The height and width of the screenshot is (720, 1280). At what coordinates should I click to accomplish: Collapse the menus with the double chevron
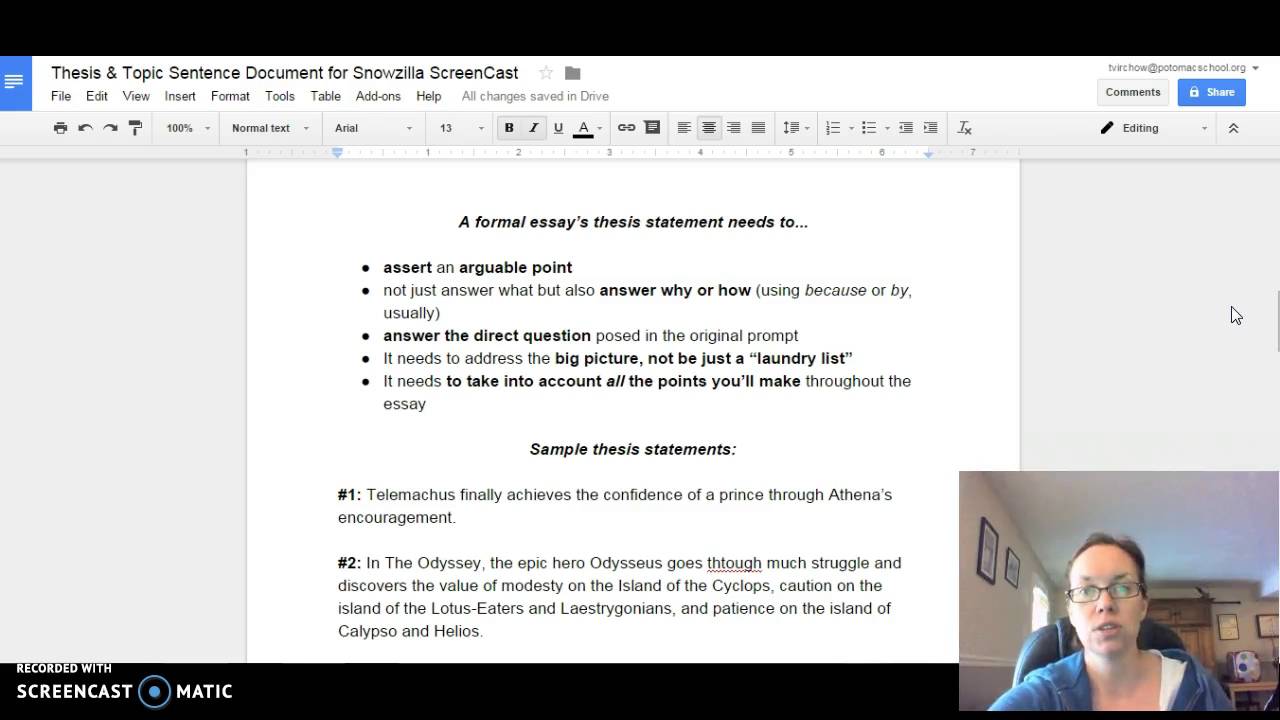pyautogui.click(x=1233, y=128)
